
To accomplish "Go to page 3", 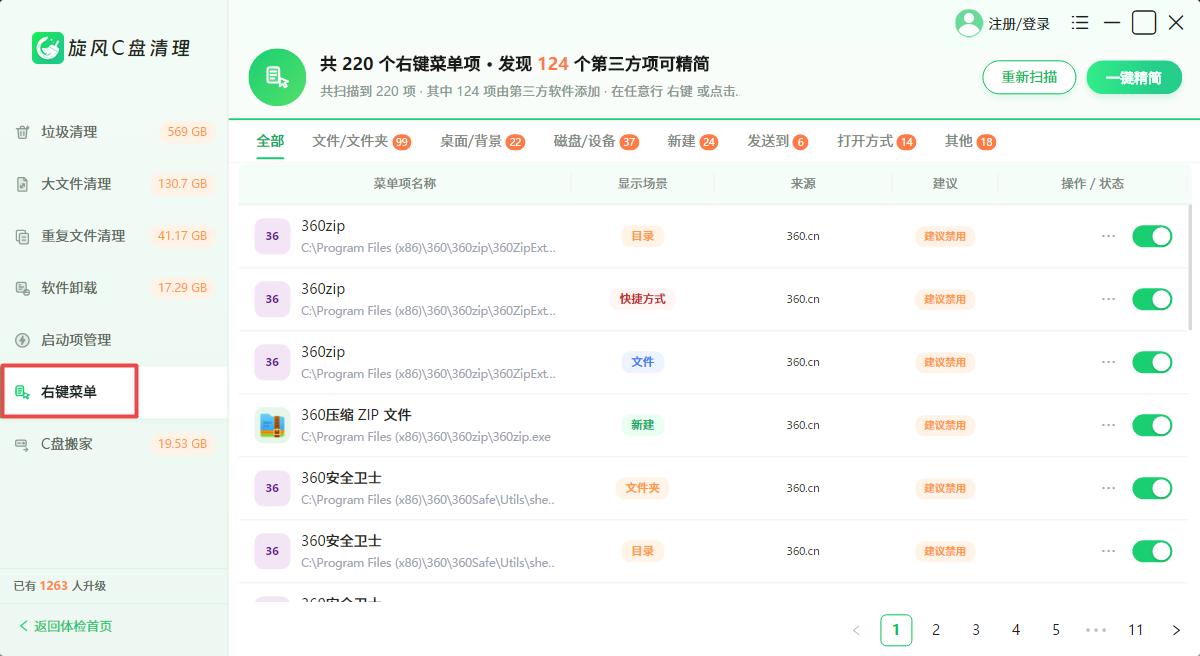I will tap(976, 630).
